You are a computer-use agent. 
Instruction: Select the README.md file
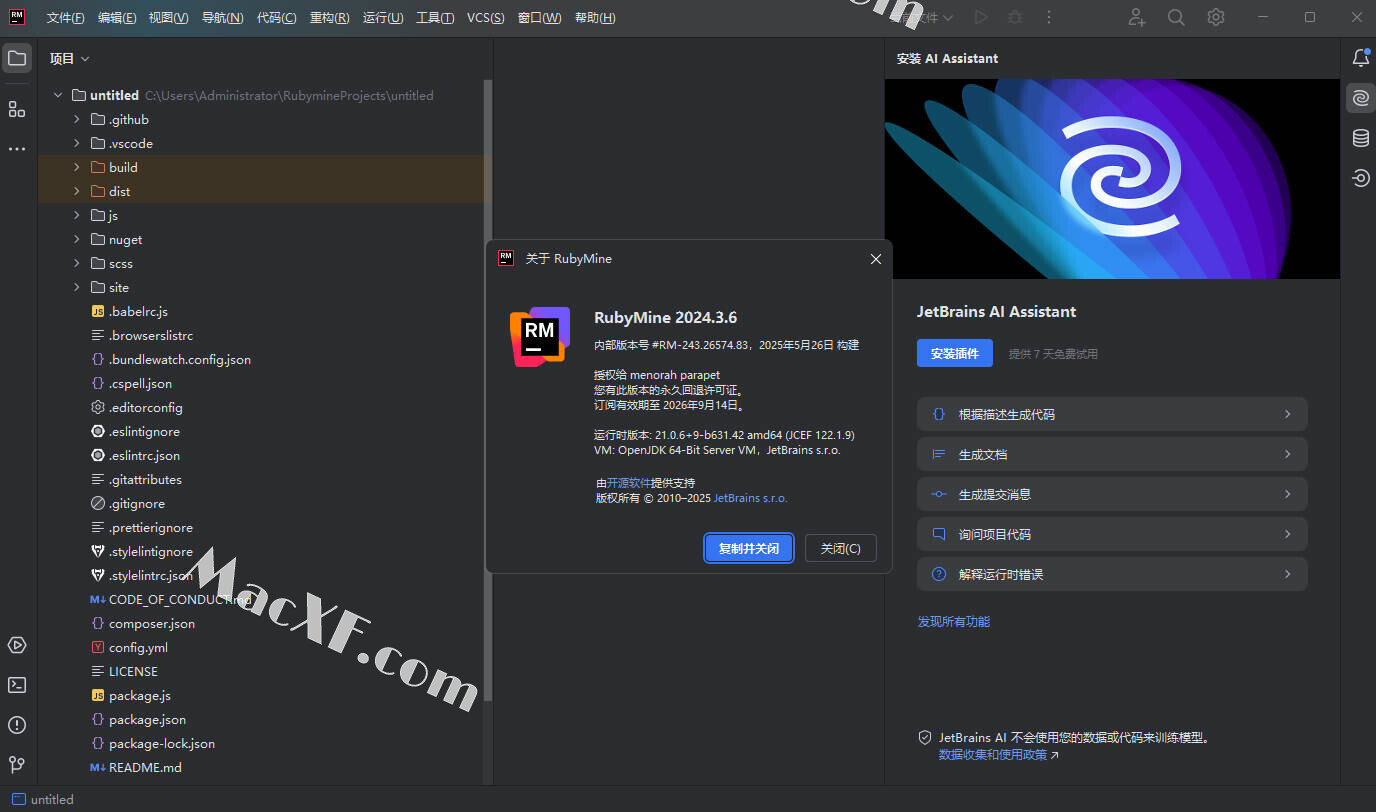coord(145,767)
